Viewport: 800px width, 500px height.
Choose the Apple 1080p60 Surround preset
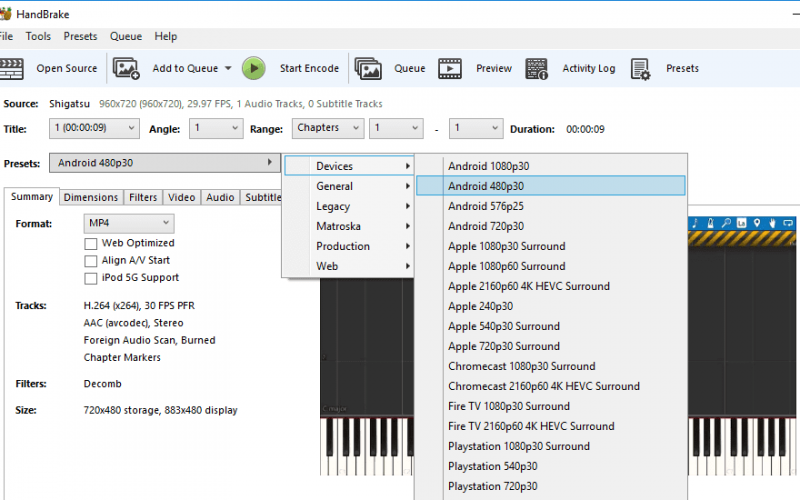(x=551, y=266)
